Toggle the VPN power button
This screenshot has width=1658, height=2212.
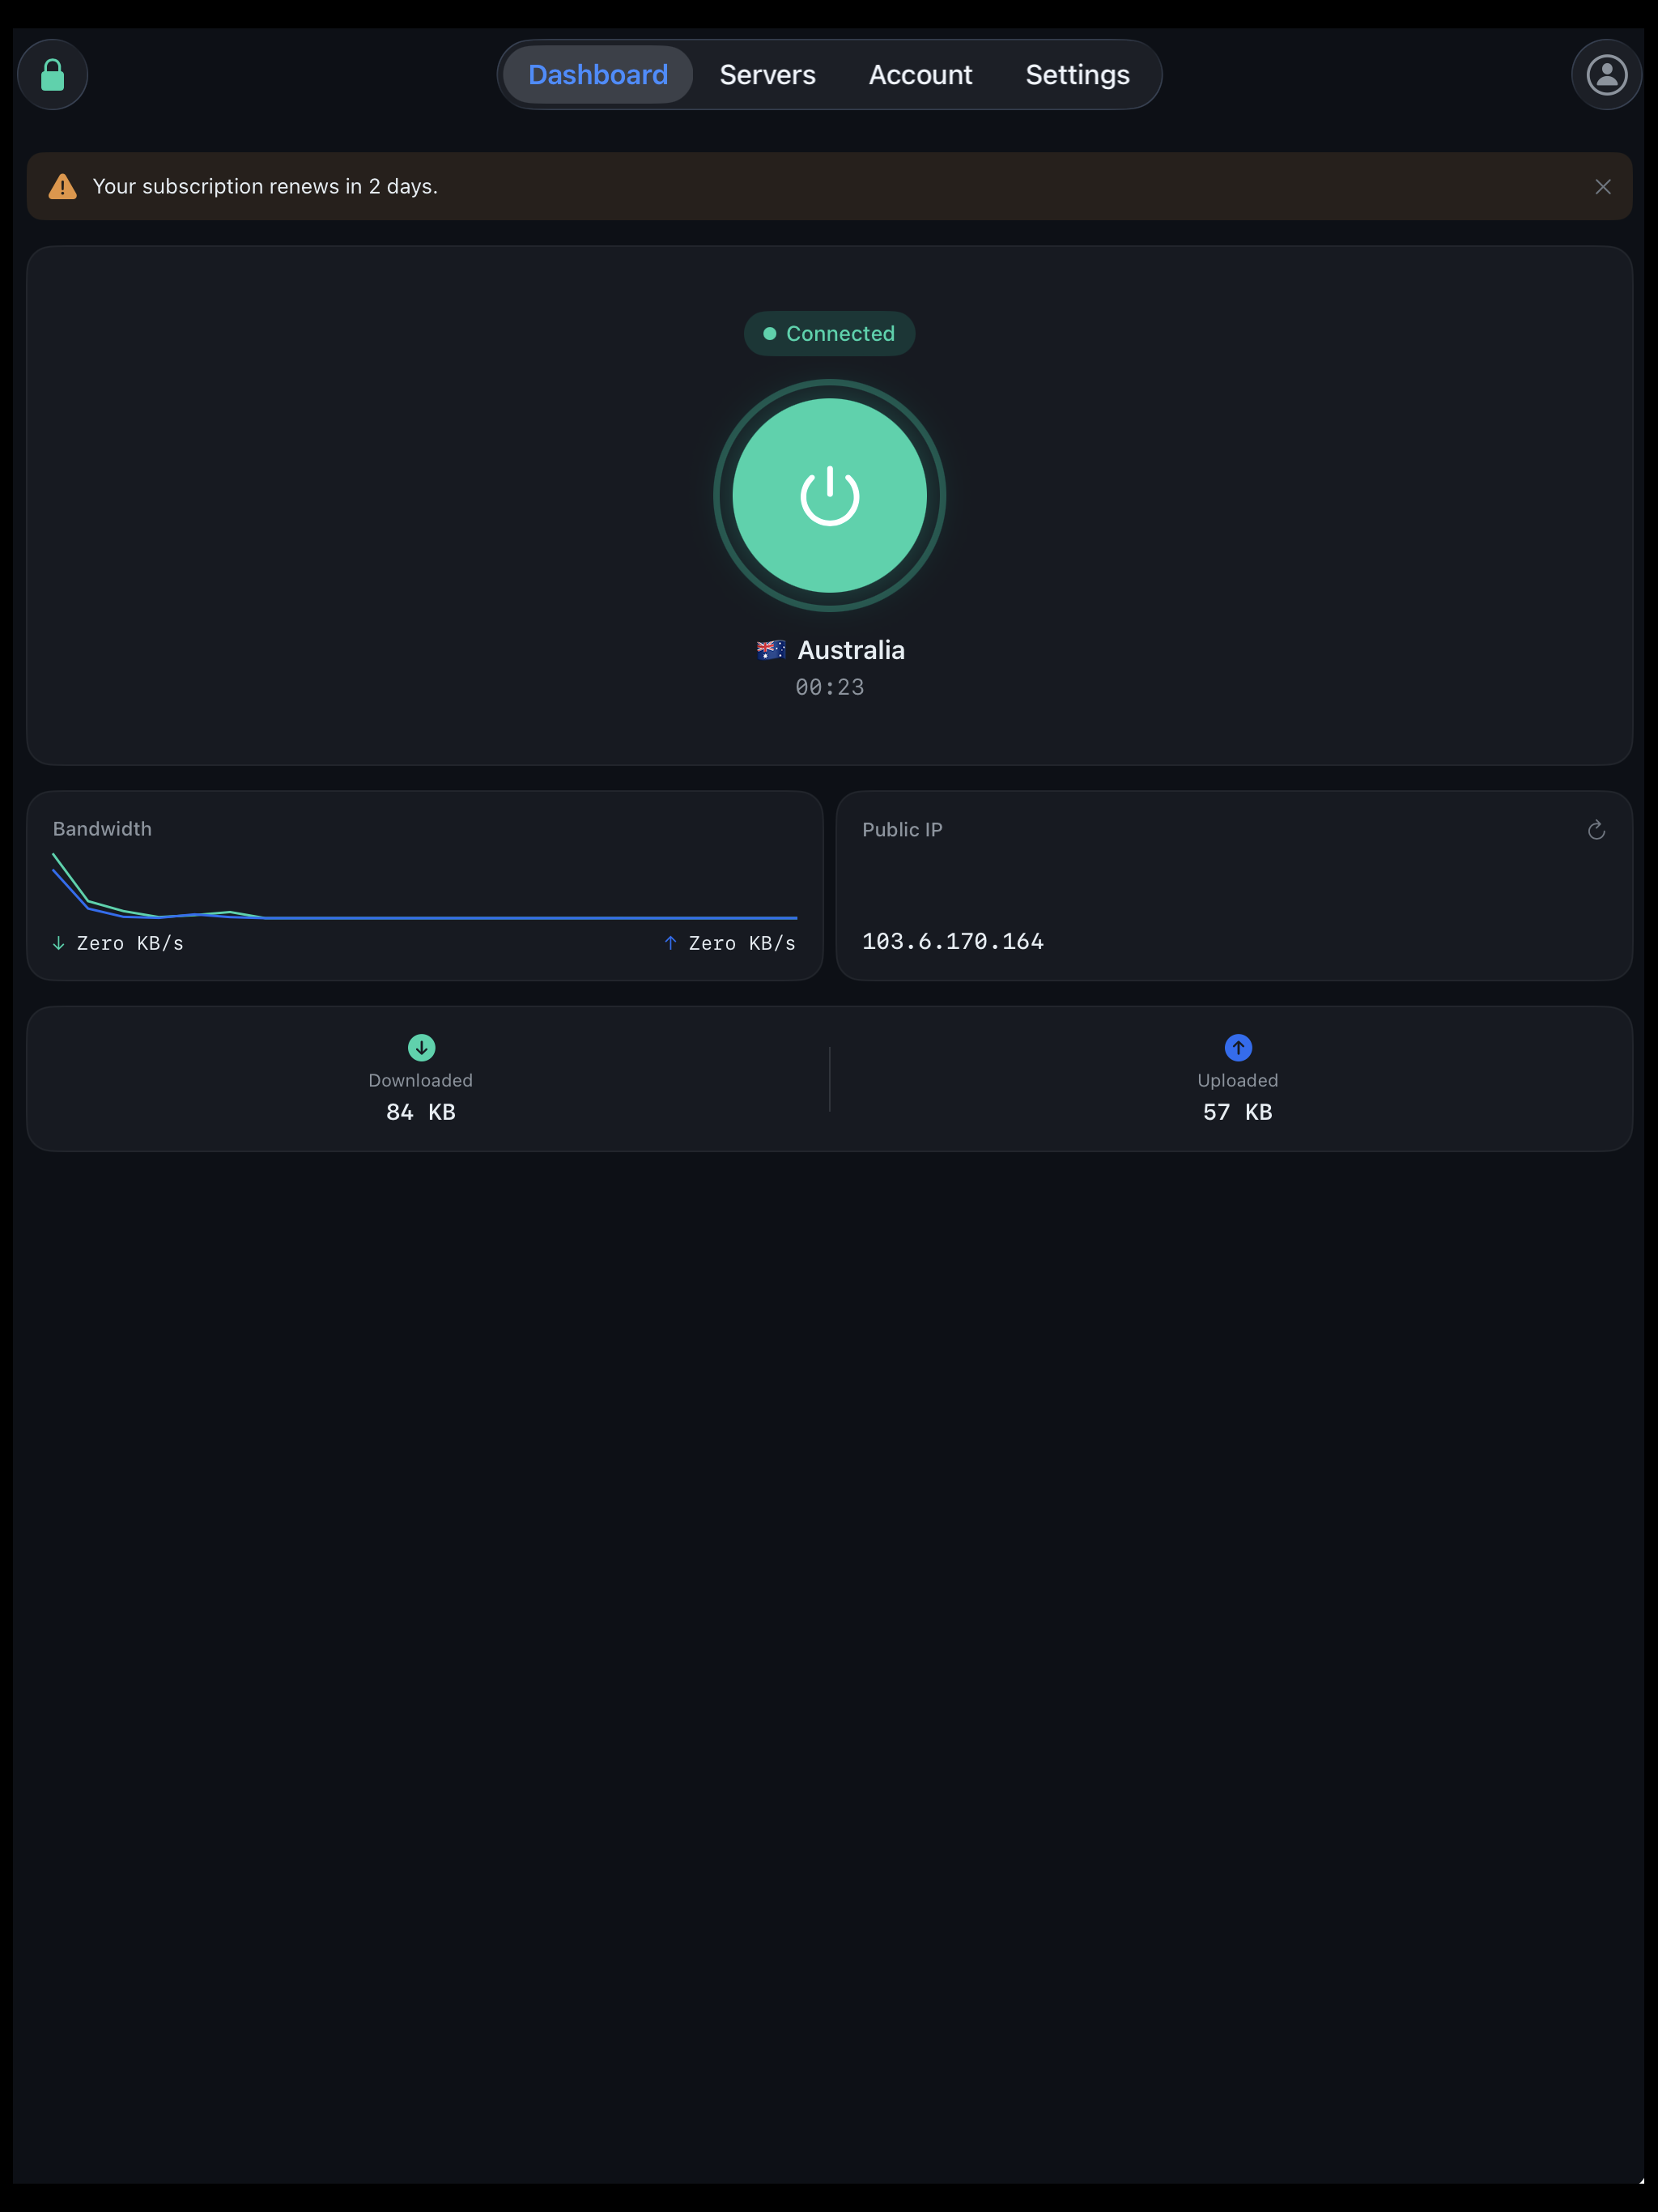click(x=829, y=496)
